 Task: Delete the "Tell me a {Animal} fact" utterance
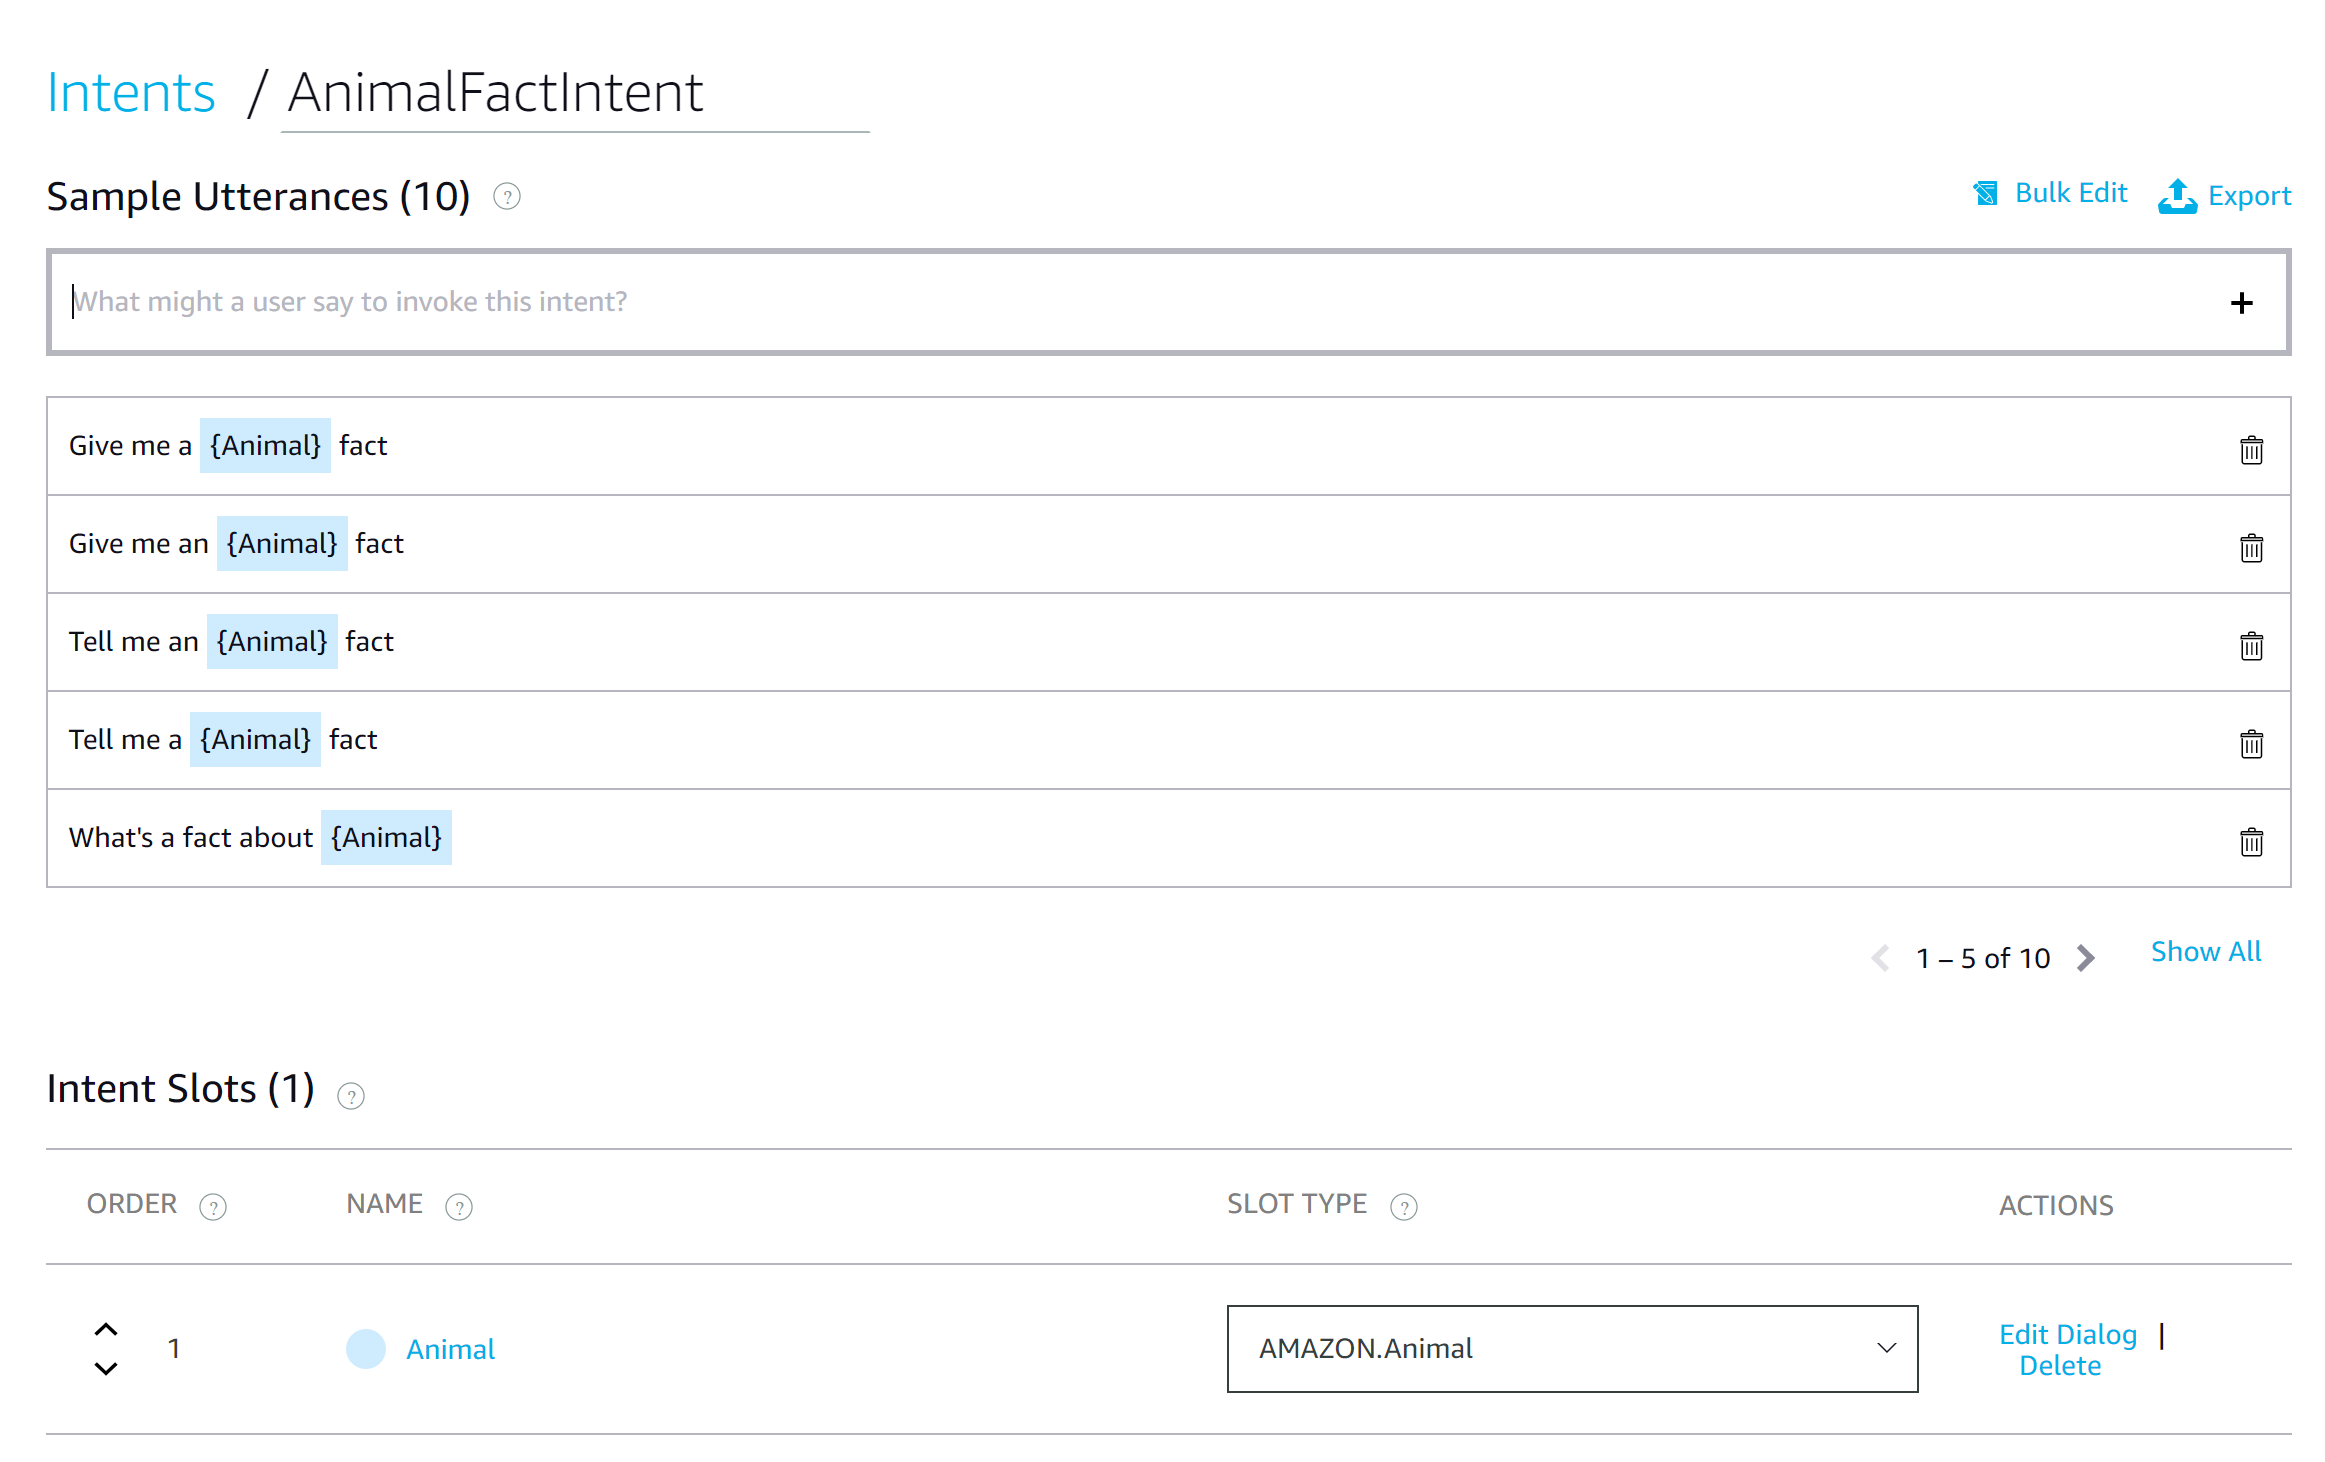(2251, 743)
